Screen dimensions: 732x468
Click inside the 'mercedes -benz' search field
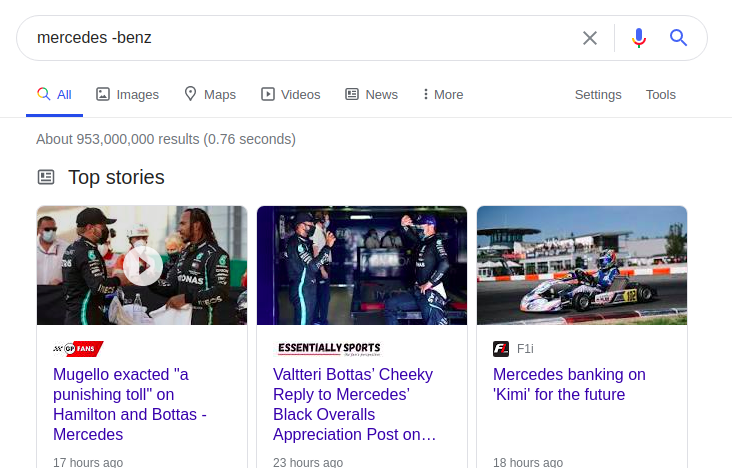pyautogui.click(x=299, y=38)
